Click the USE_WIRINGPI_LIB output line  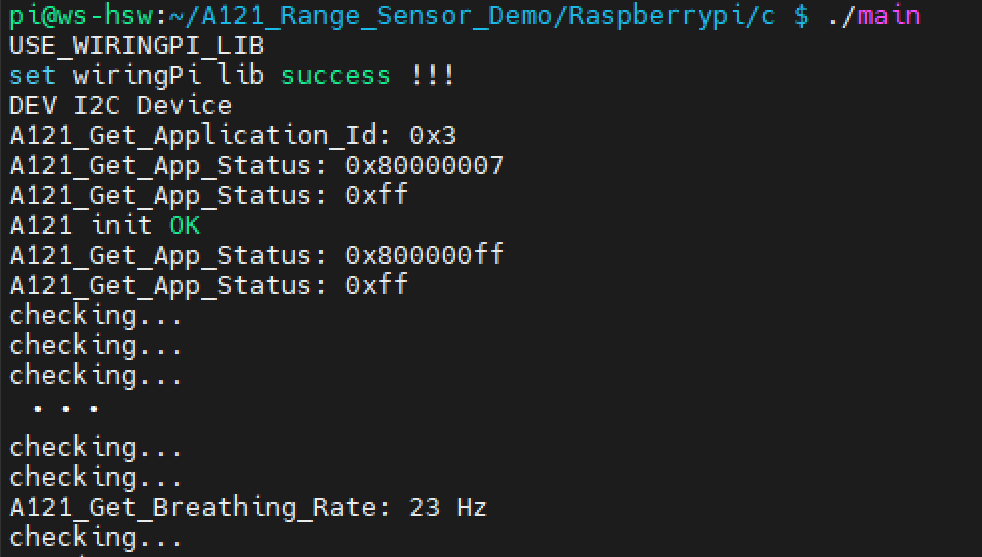(x=137, y=46)
